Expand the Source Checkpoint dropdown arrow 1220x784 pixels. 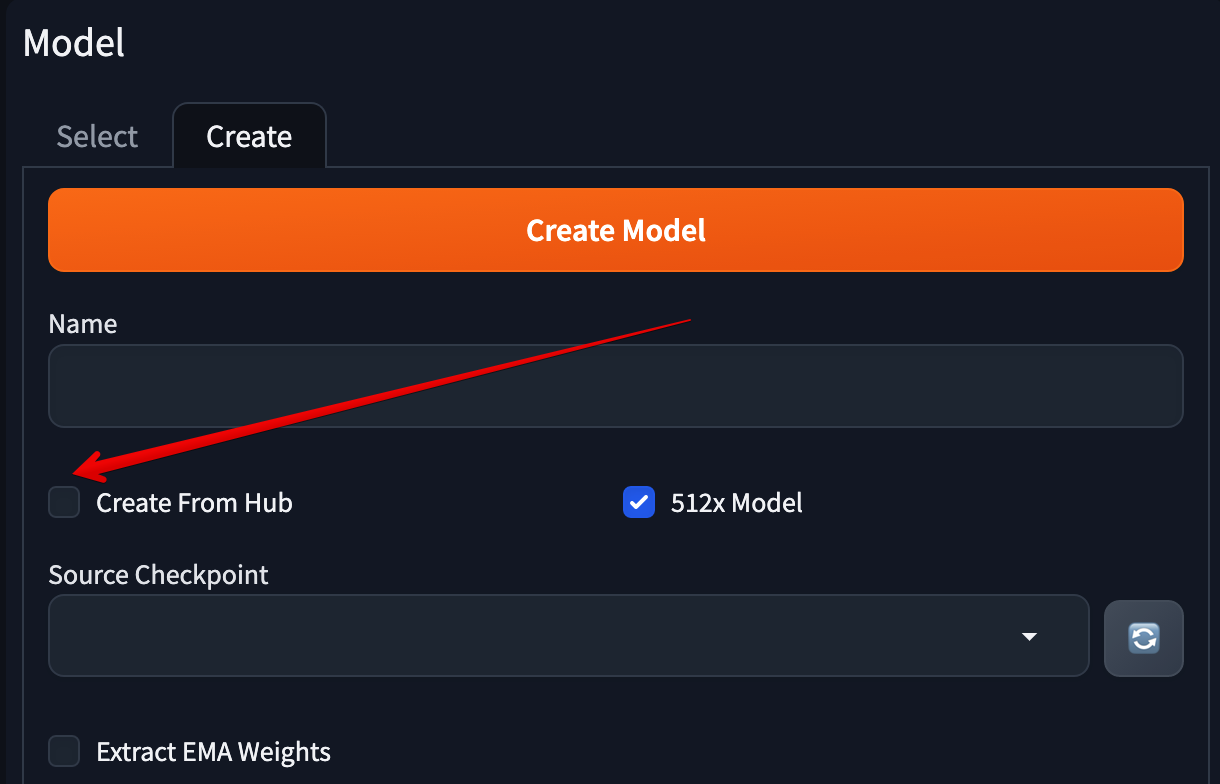[1029, 637]
